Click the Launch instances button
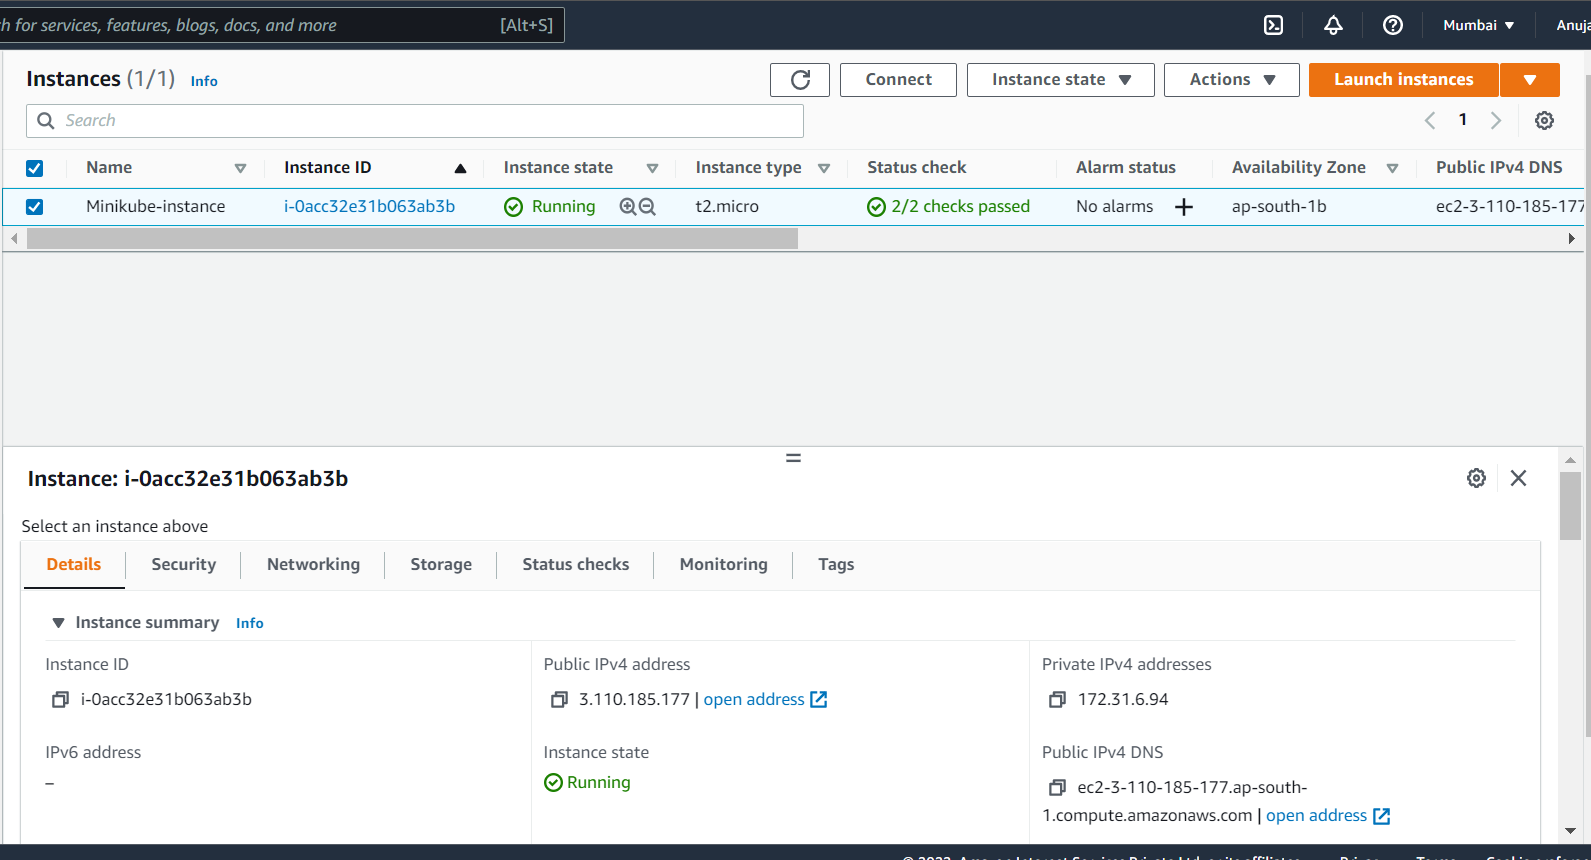Screen dimensions: 1591x860 pos(1403,80)
